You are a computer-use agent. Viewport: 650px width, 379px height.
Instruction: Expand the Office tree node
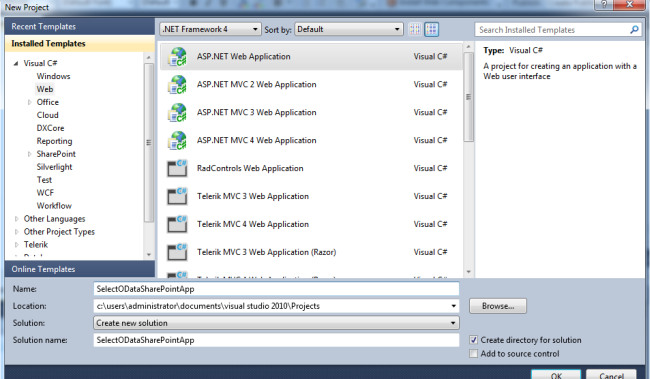coord(29,102)
